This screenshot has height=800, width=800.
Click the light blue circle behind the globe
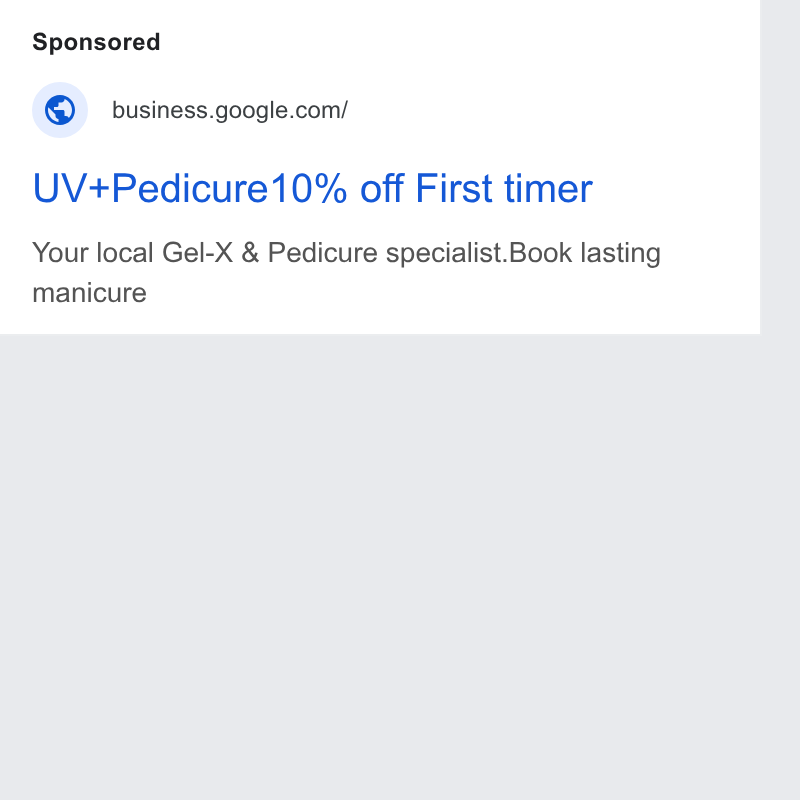60,110
